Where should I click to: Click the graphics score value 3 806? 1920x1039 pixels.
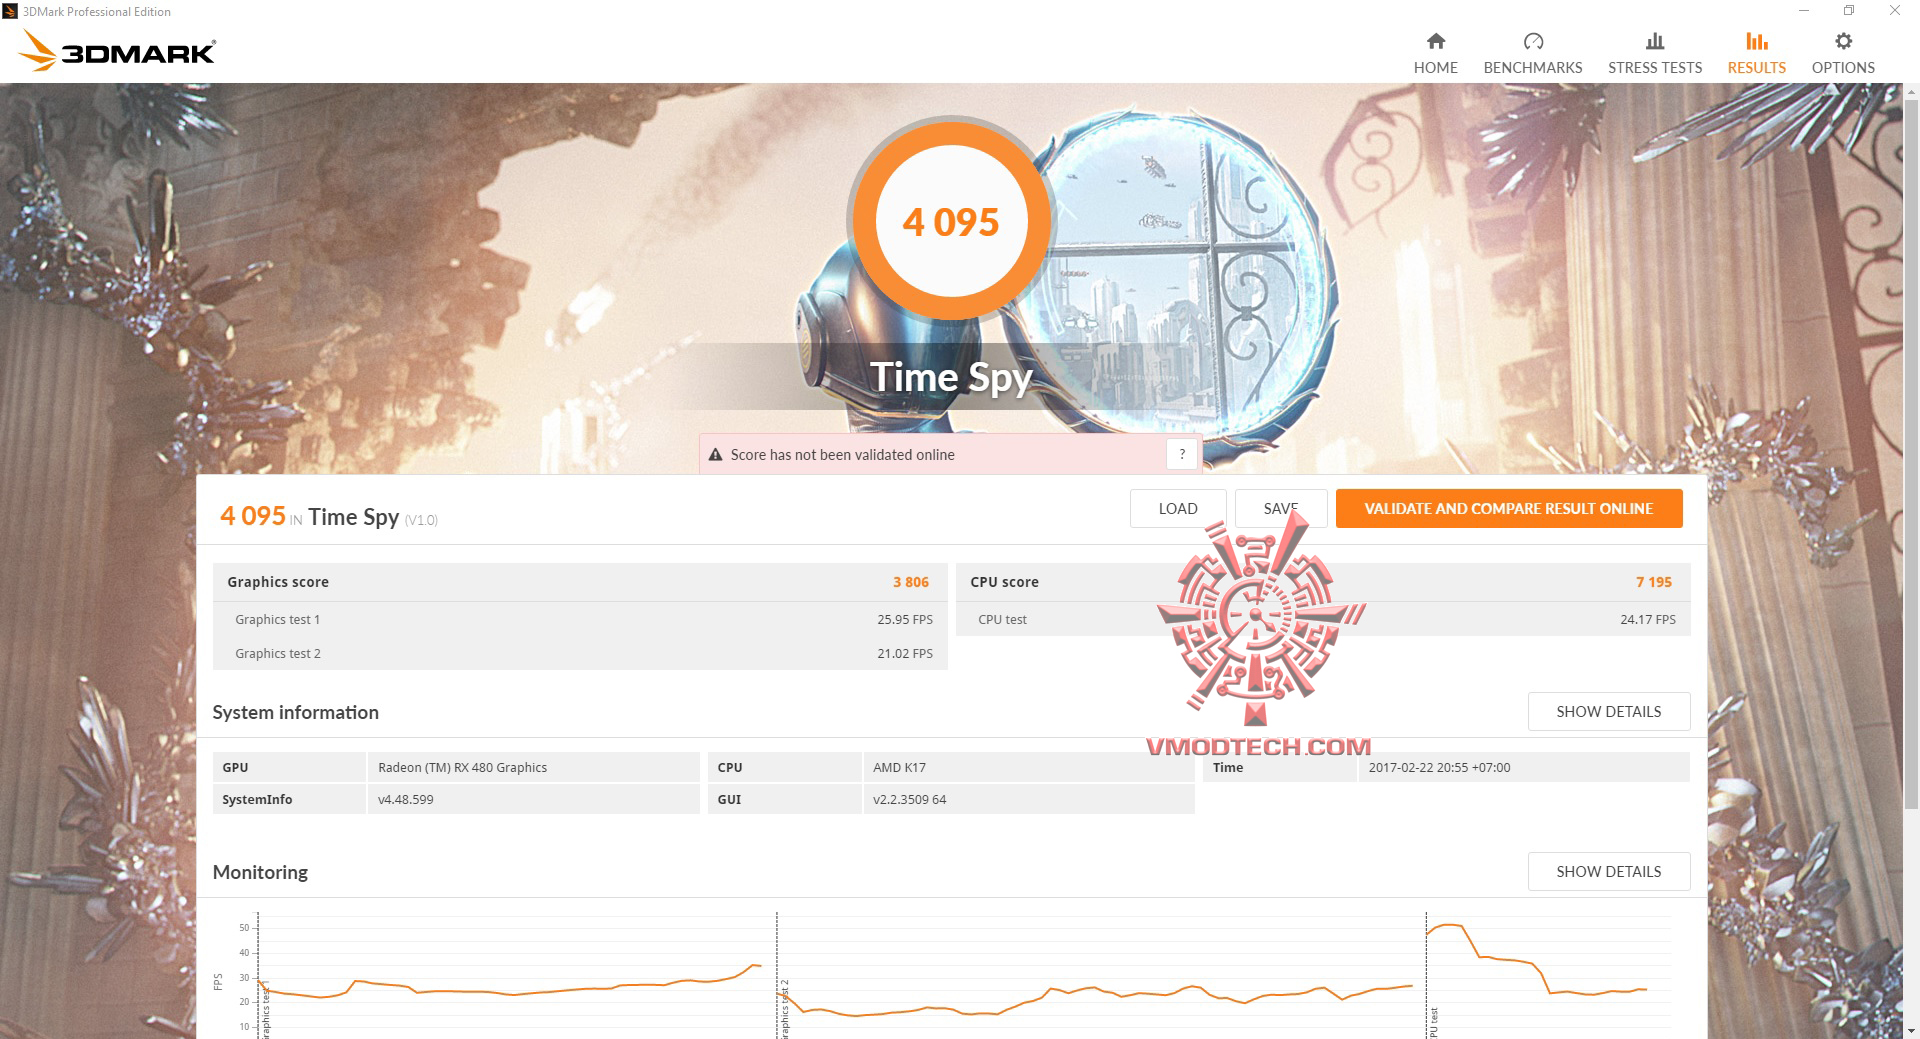pyautogui.click(x=911, y=582)
